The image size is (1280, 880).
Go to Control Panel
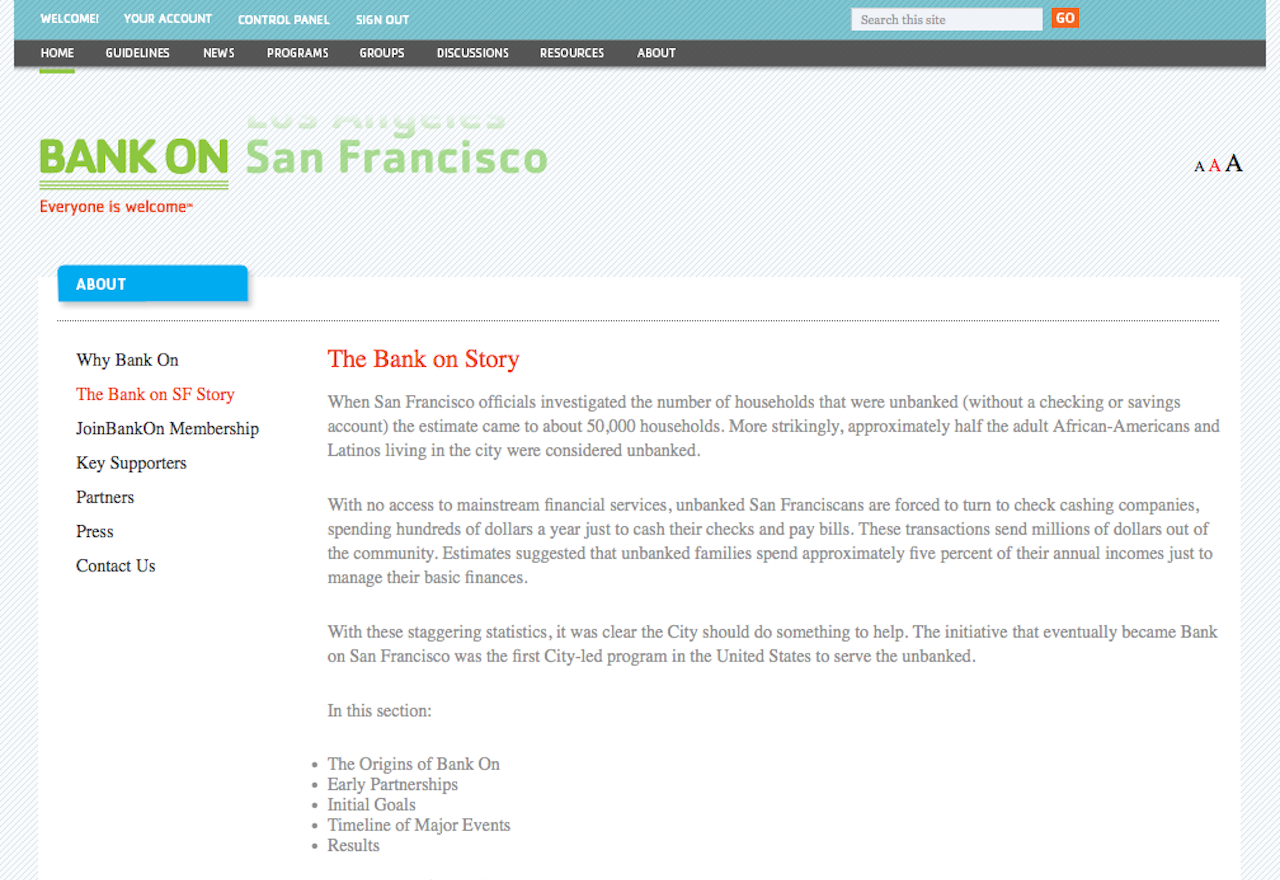pos(284,19)
